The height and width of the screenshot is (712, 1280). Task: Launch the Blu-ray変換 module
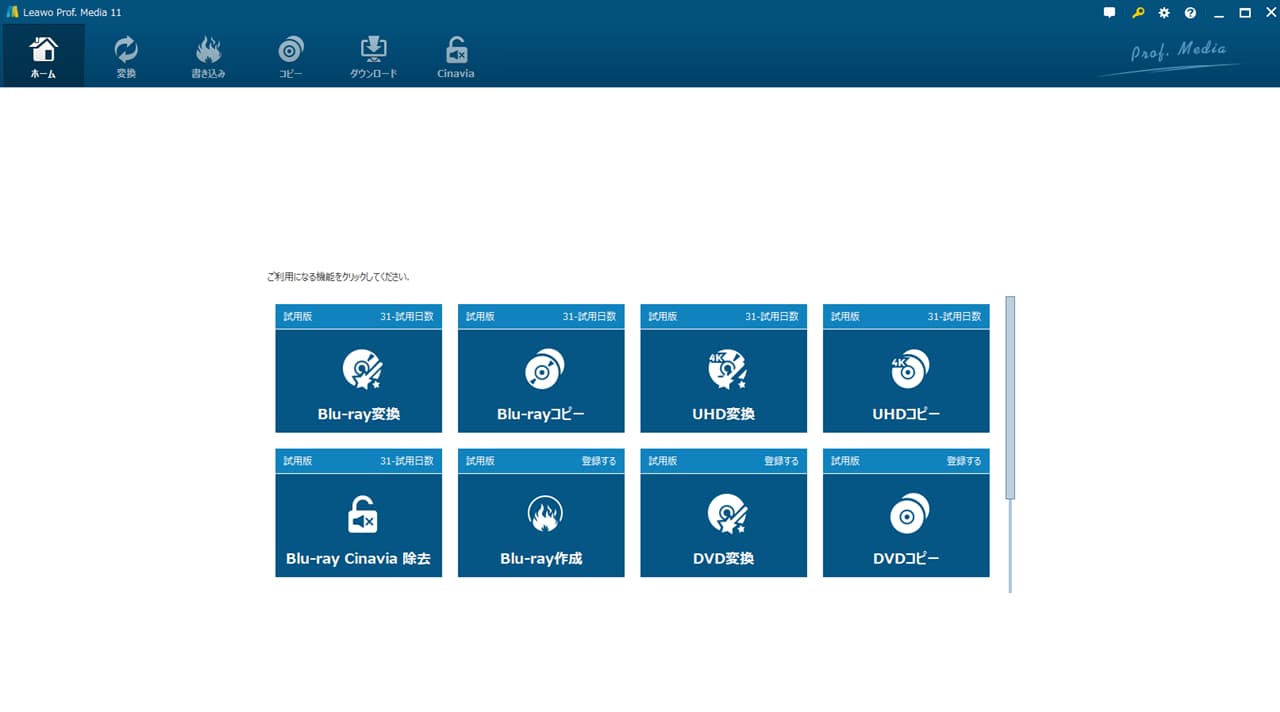[359, 368]
